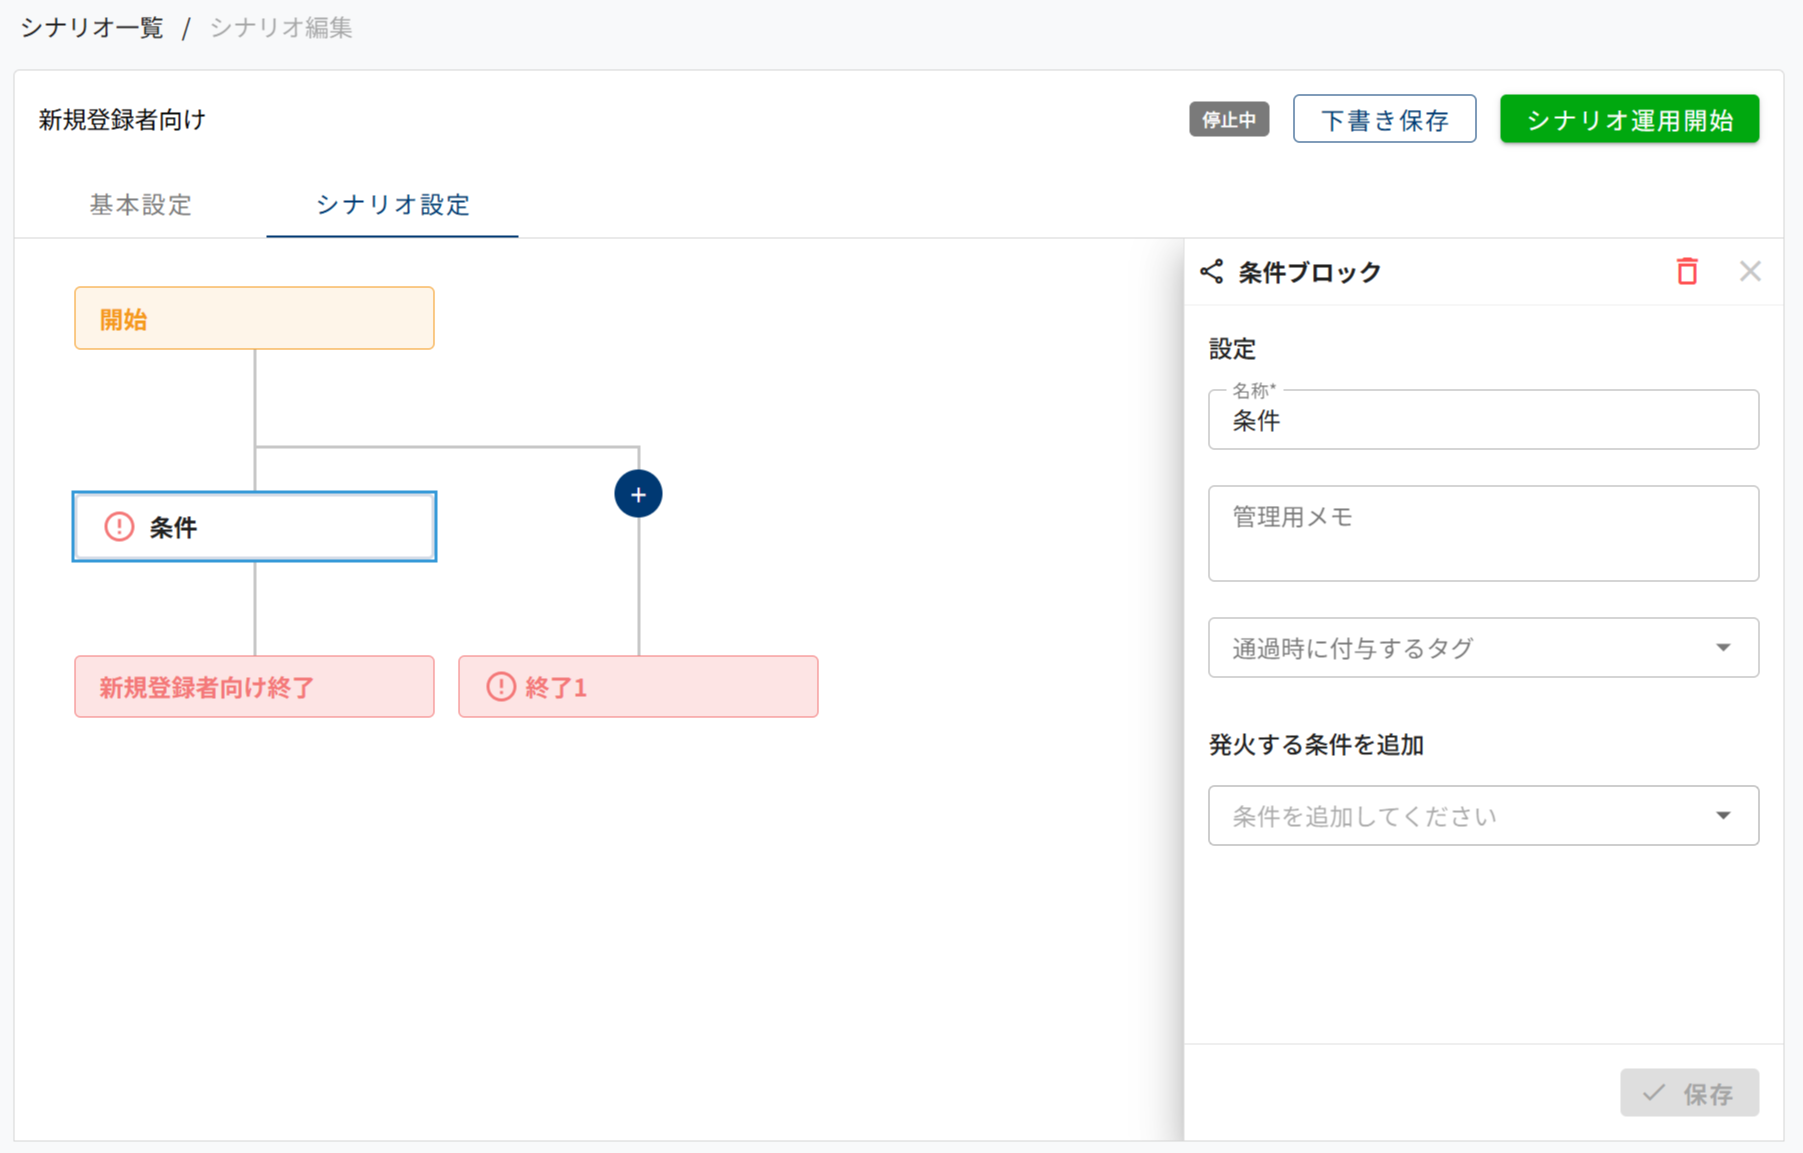Image resolution: width=1803 pixels, height=1153 pixels.
Task: Click the red trash delete icon
Action: tap(1687, 271)
